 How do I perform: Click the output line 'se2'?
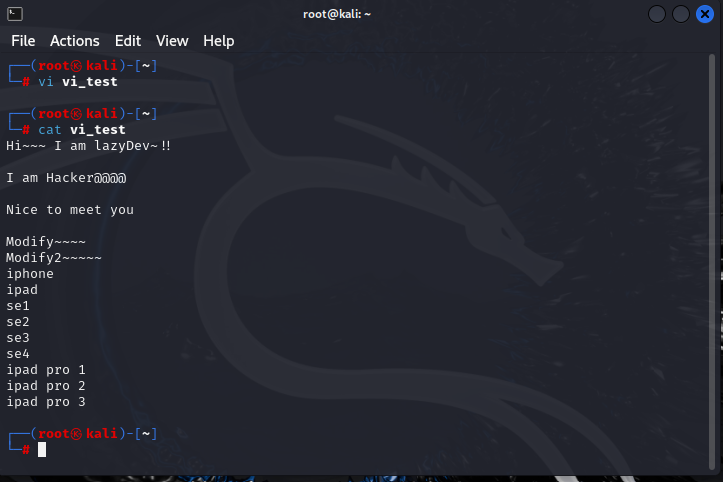point(18,322)
